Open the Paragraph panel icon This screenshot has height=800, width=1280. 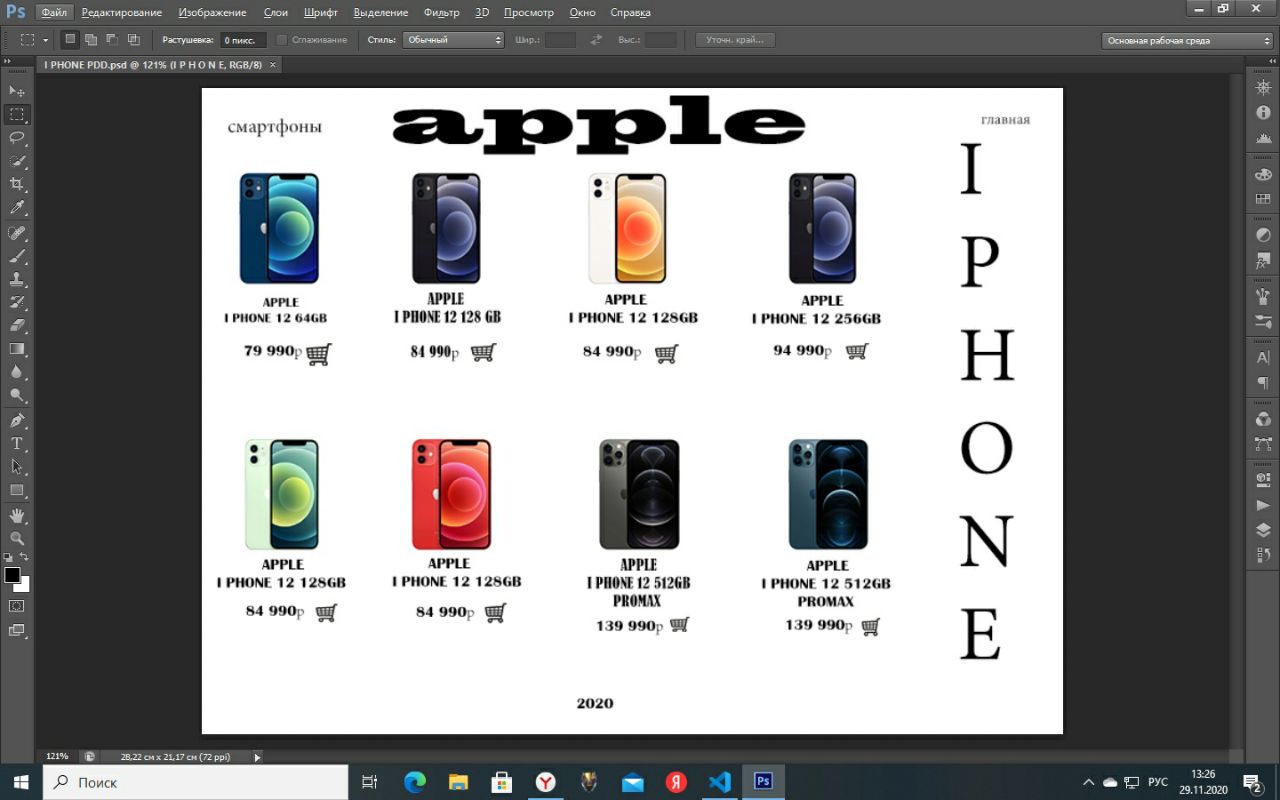tap(1263, 383)
